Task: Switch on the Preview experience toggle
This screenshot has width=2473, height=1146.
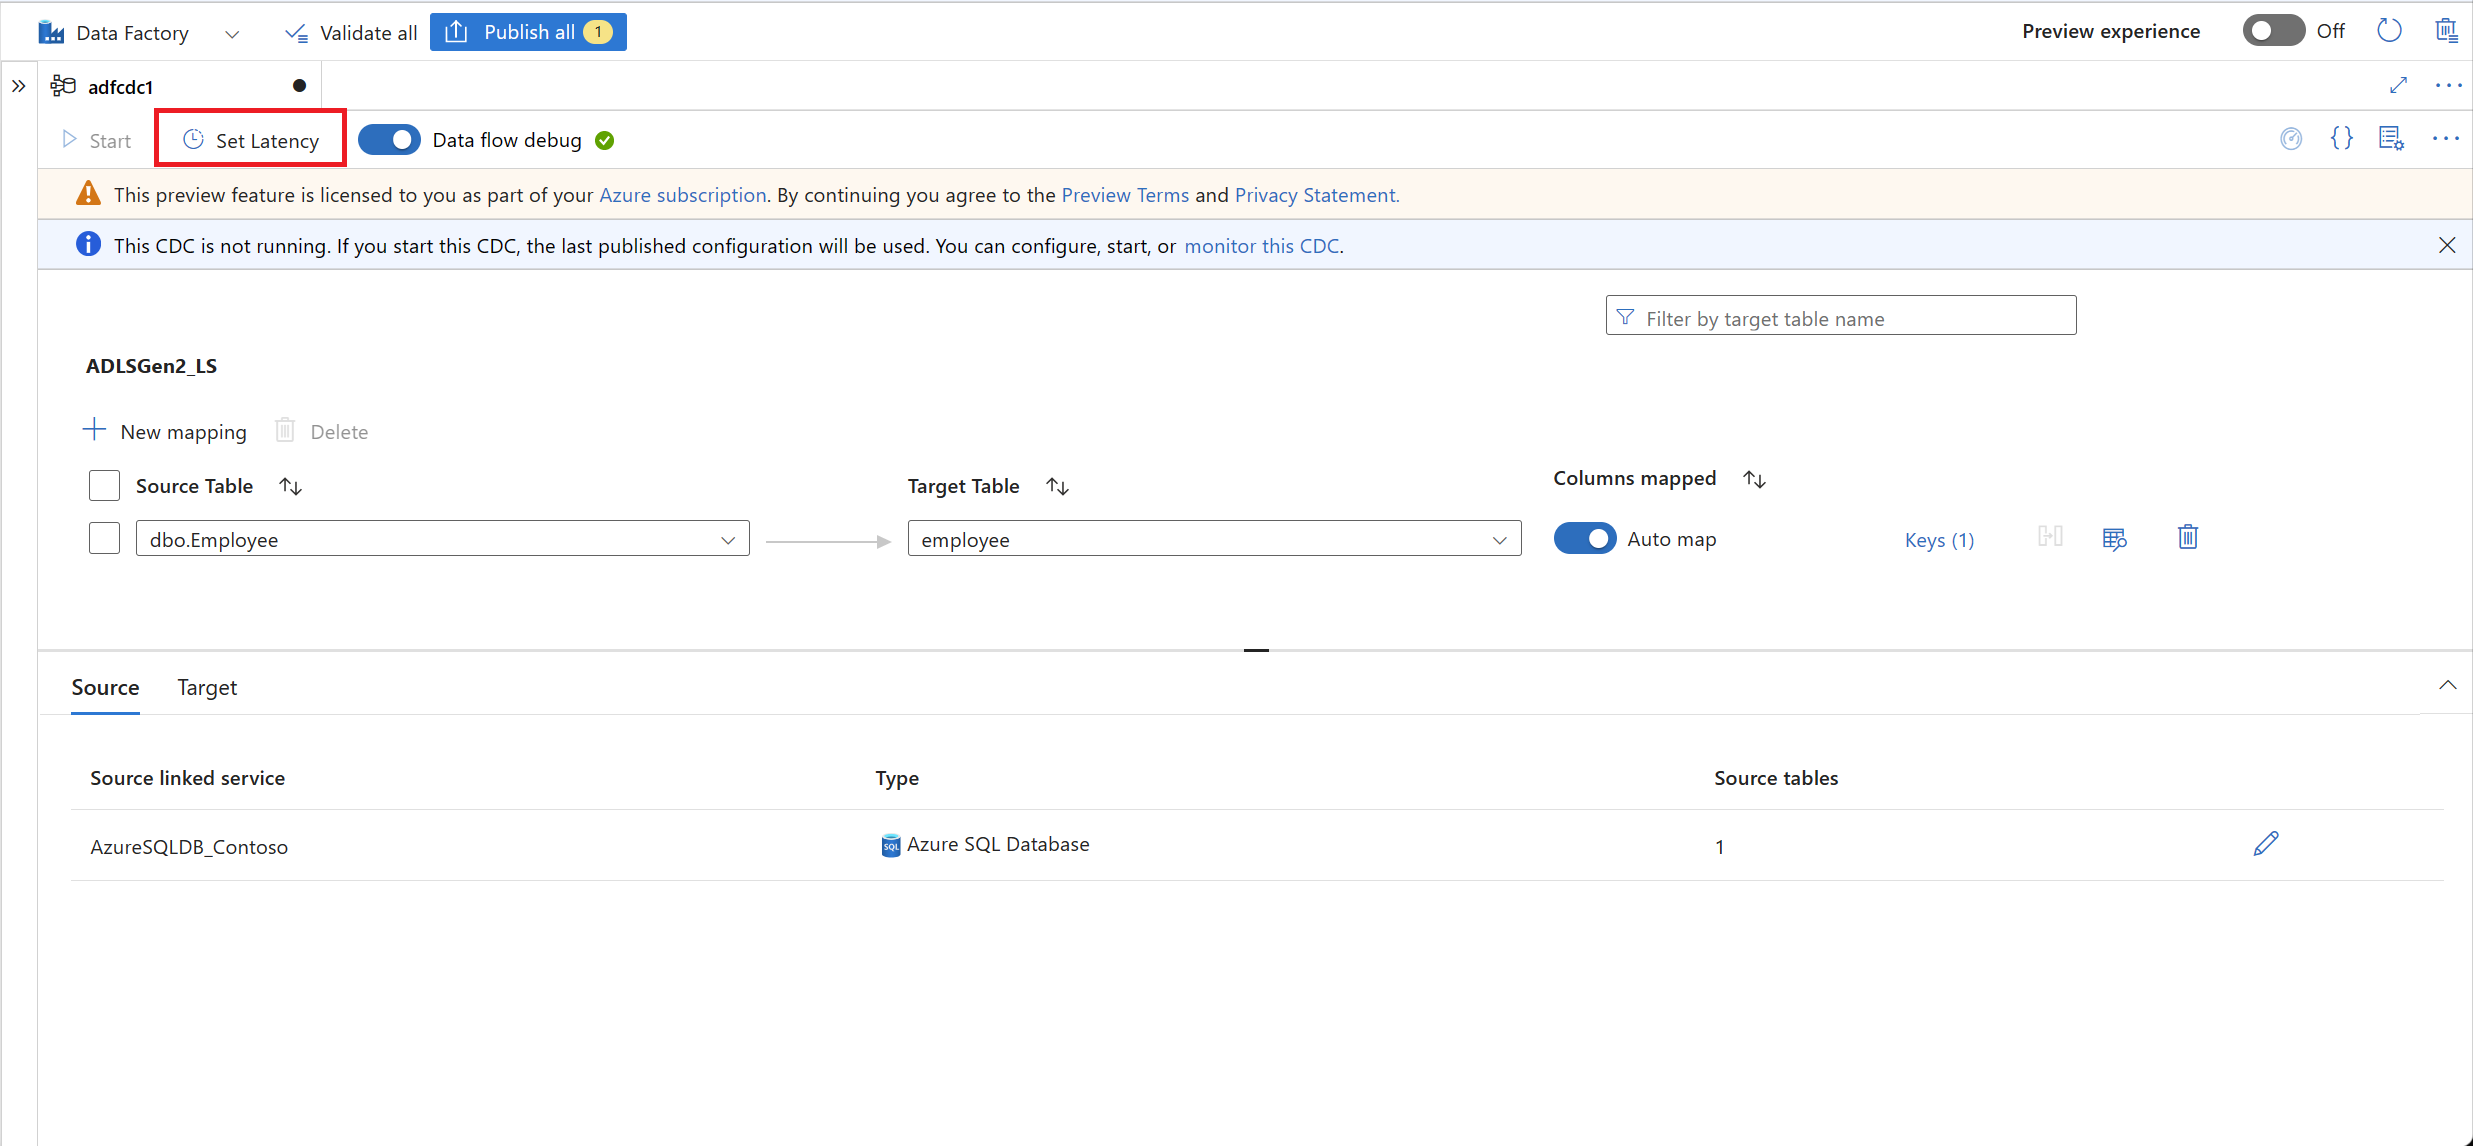Action: 2273,31
